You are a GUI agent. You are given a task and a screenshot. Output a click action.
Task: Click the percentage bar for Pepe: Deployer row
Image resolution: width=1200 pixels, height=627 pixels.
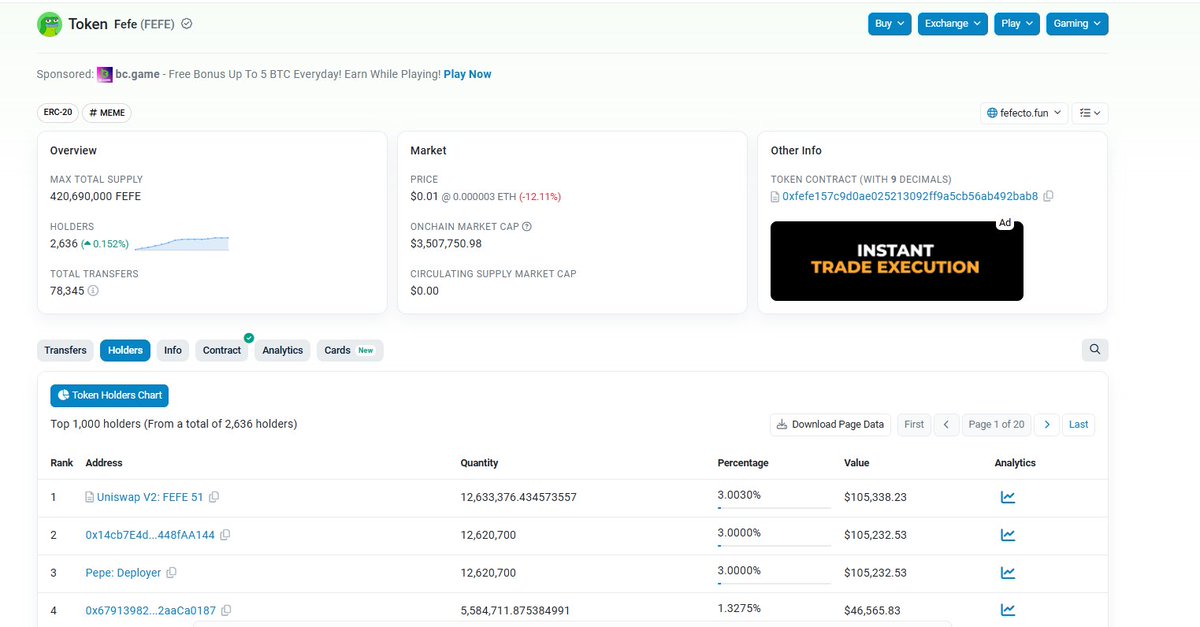[774, 584]
